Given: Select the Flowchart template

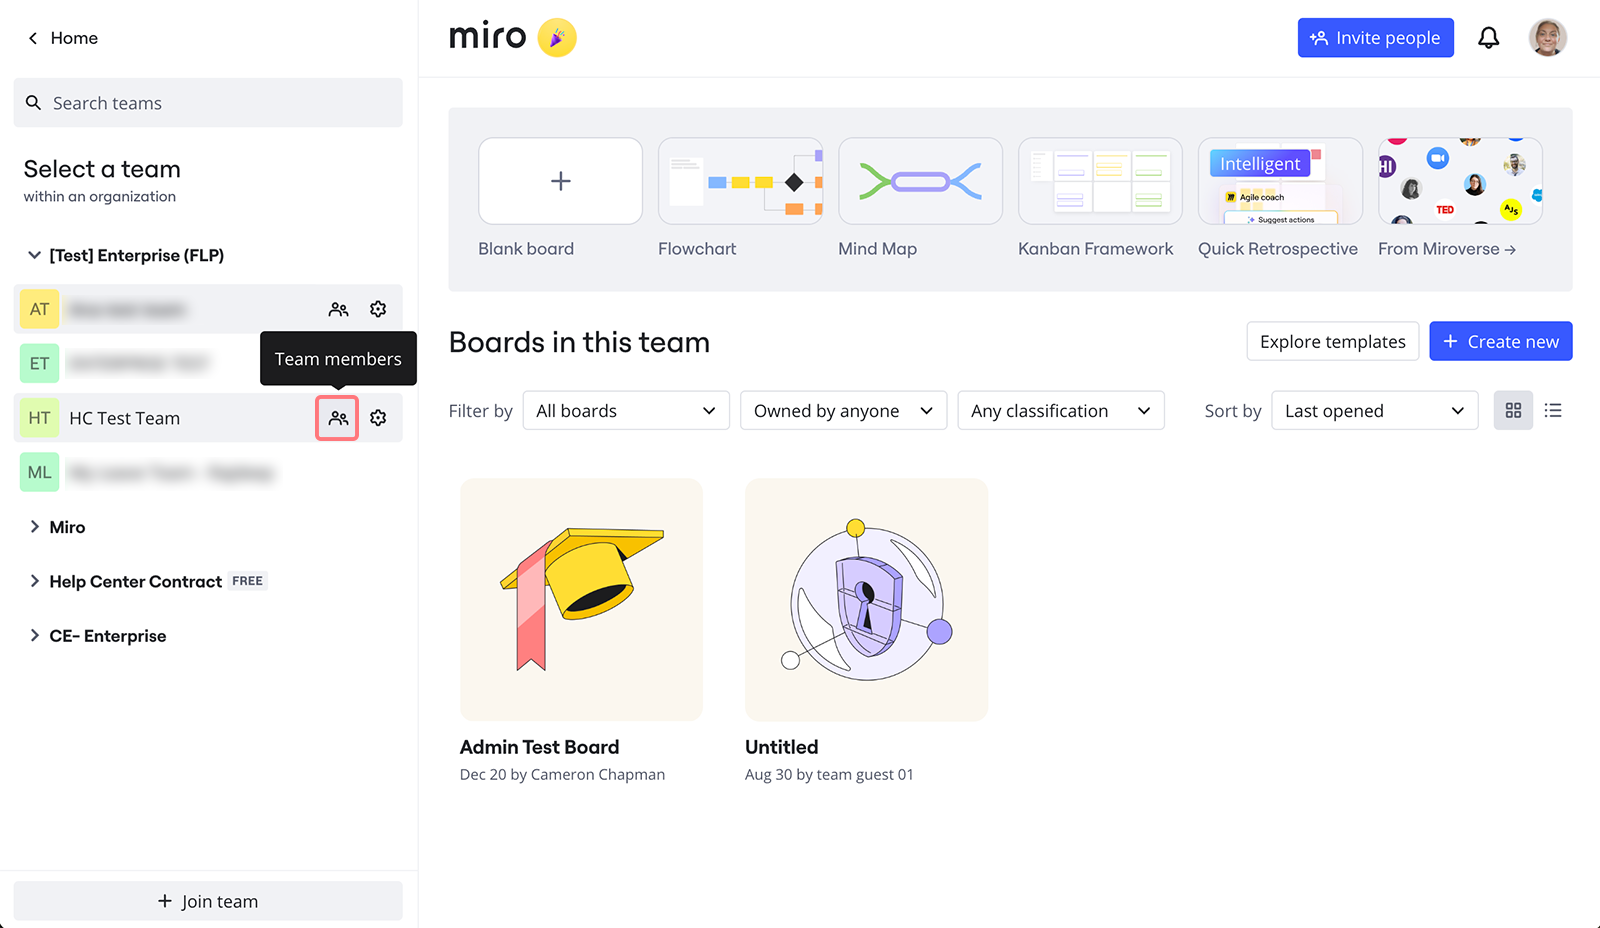Looking at the screenshot, I should point(740,181).
